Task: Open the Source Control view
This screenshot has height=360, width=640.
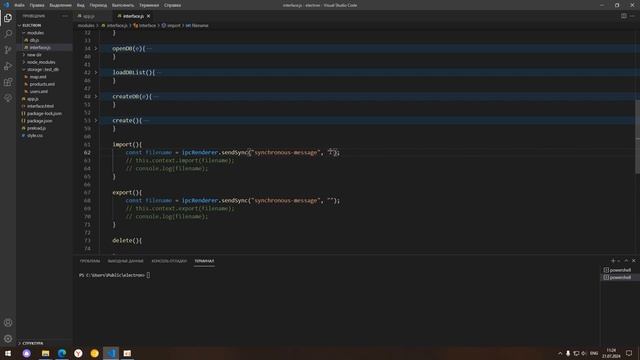Action: [x=8, y=50]
